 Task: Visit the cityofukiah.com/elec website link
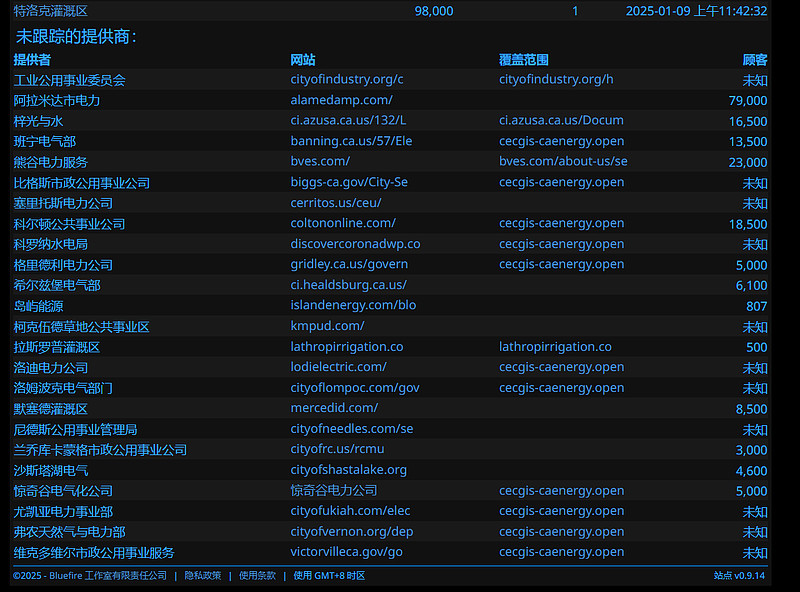[351, 511]
